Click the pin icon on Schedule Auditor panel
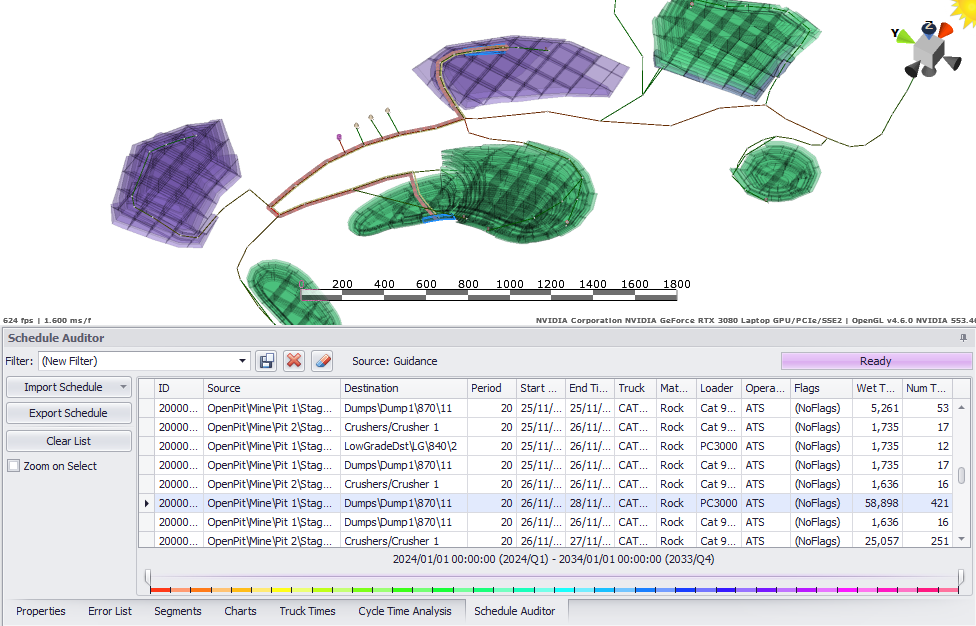Viewport: 976px width, 626px height. pos(963,339)
